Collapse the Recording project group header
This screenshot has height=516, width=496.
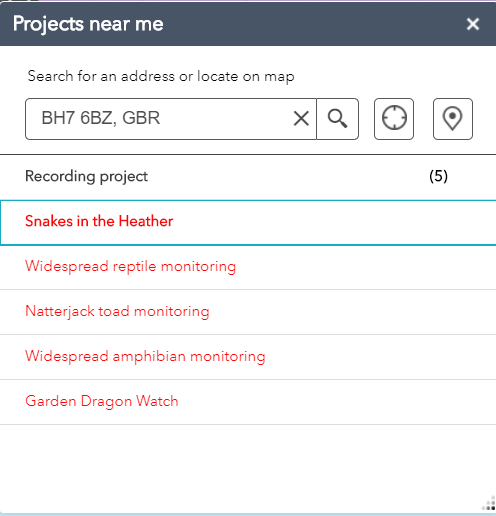pos(248,176)
